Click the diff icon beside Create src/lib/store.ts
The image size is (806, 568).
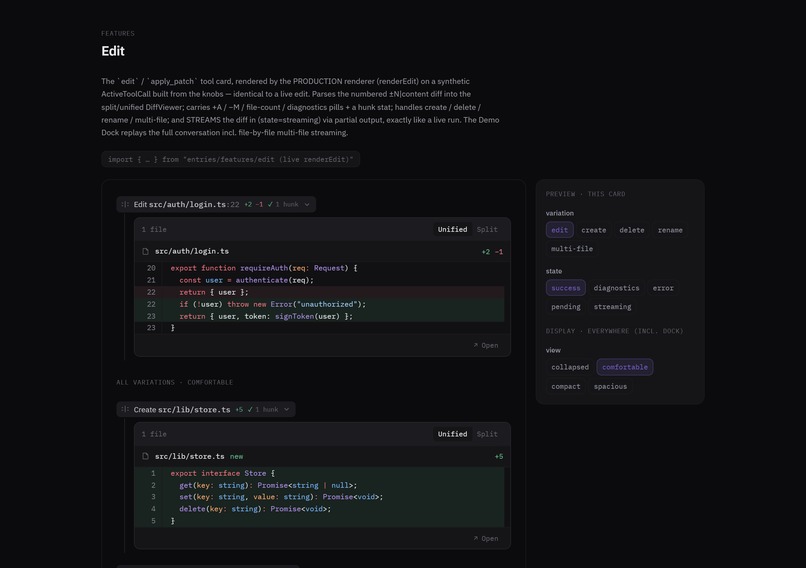click(125, 410)
